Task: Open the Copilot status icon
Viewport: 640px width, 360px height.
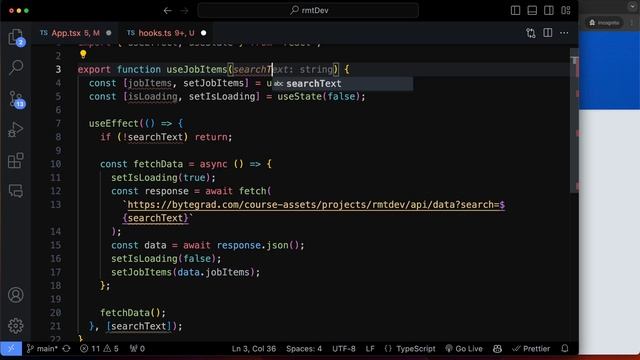Action: pos(497,349)
